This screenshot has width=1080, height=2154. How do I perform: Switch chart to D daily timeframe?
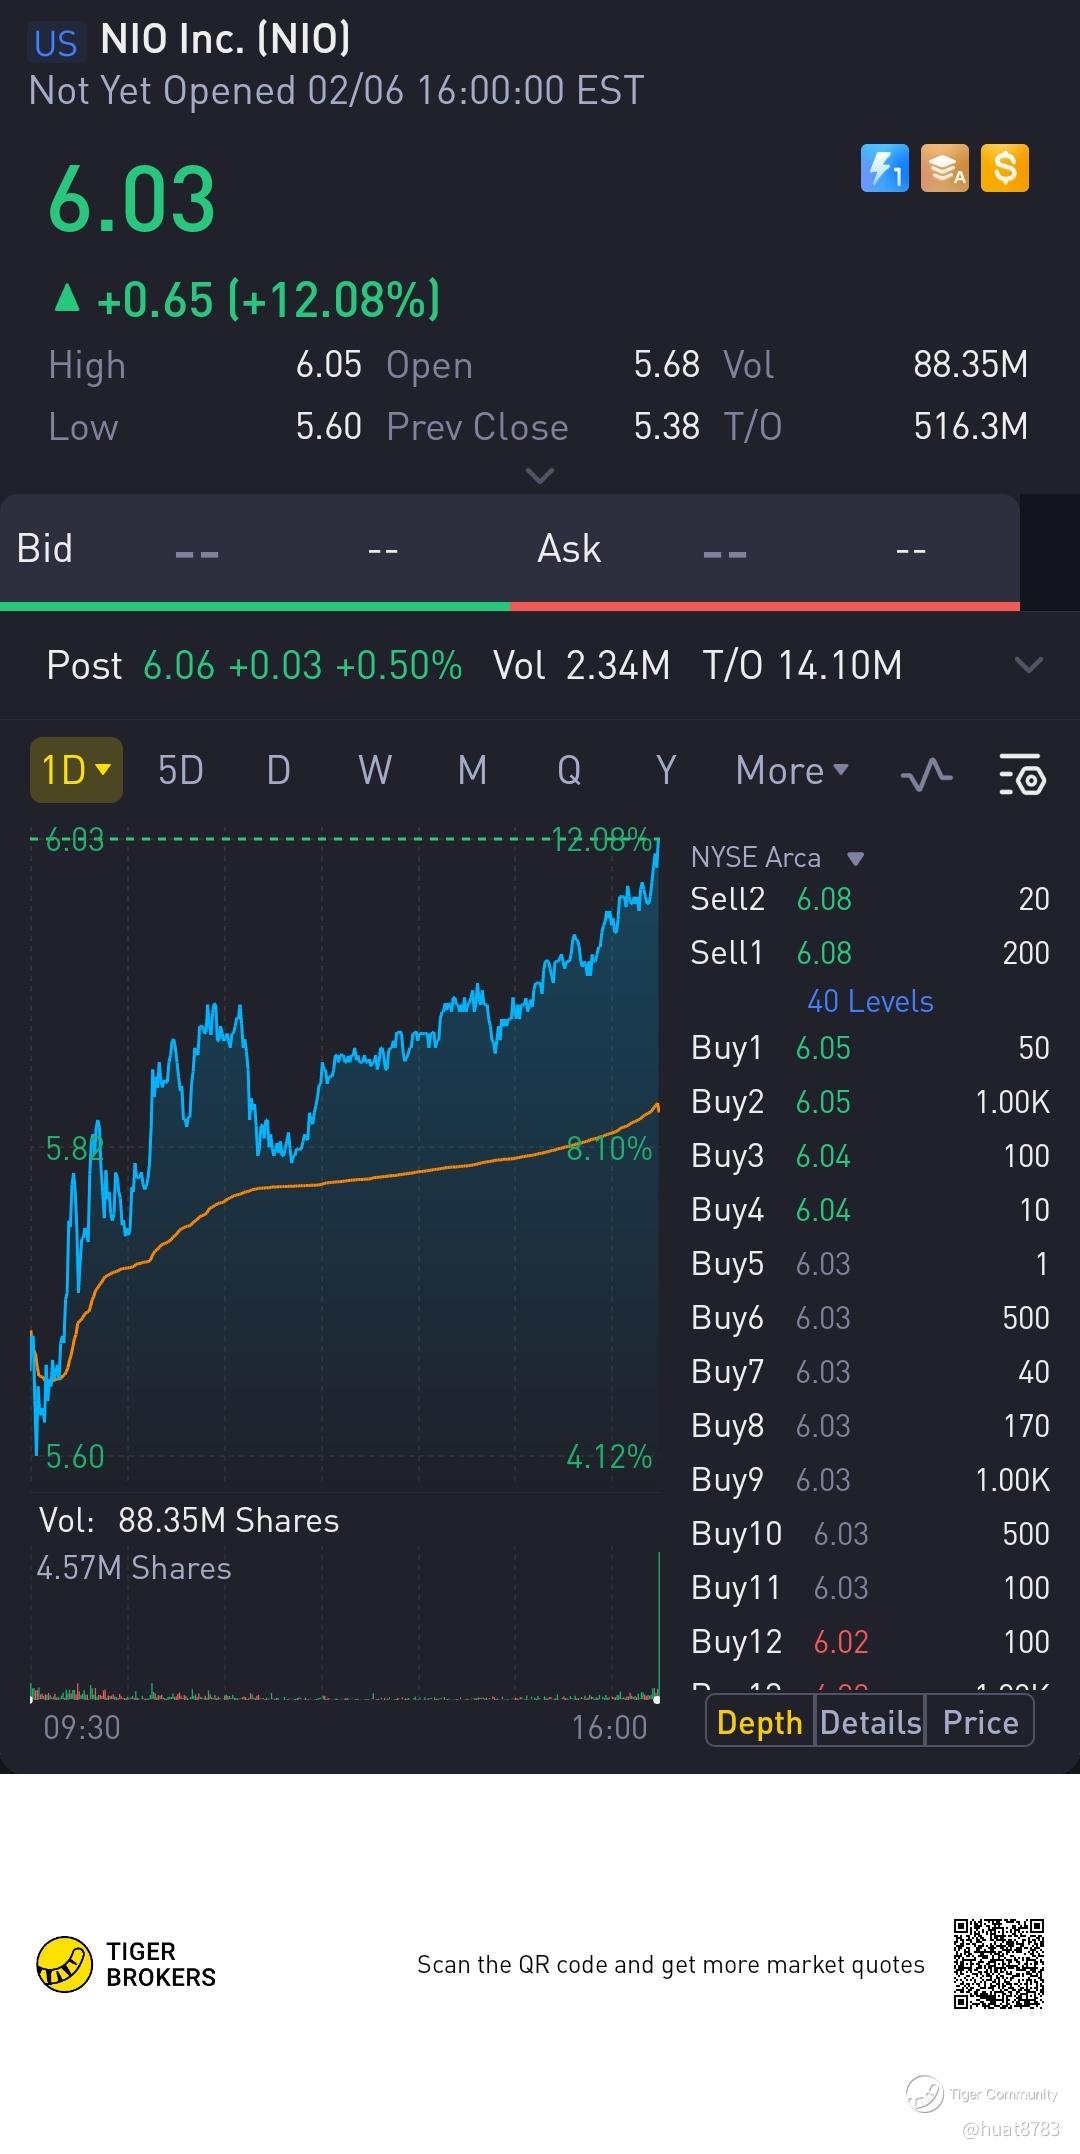[278, 770]
